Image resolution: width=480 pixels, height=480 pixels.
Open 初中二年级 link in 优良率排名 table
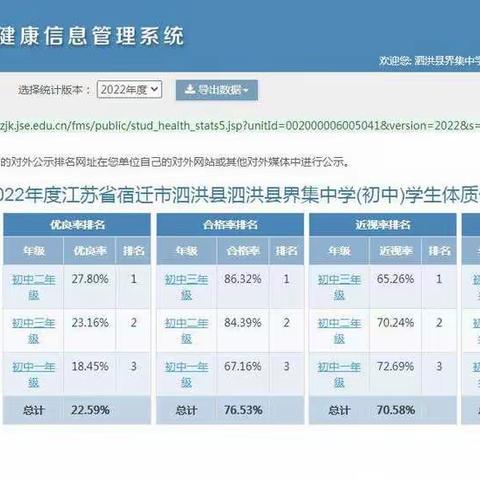tap(34, 287)
